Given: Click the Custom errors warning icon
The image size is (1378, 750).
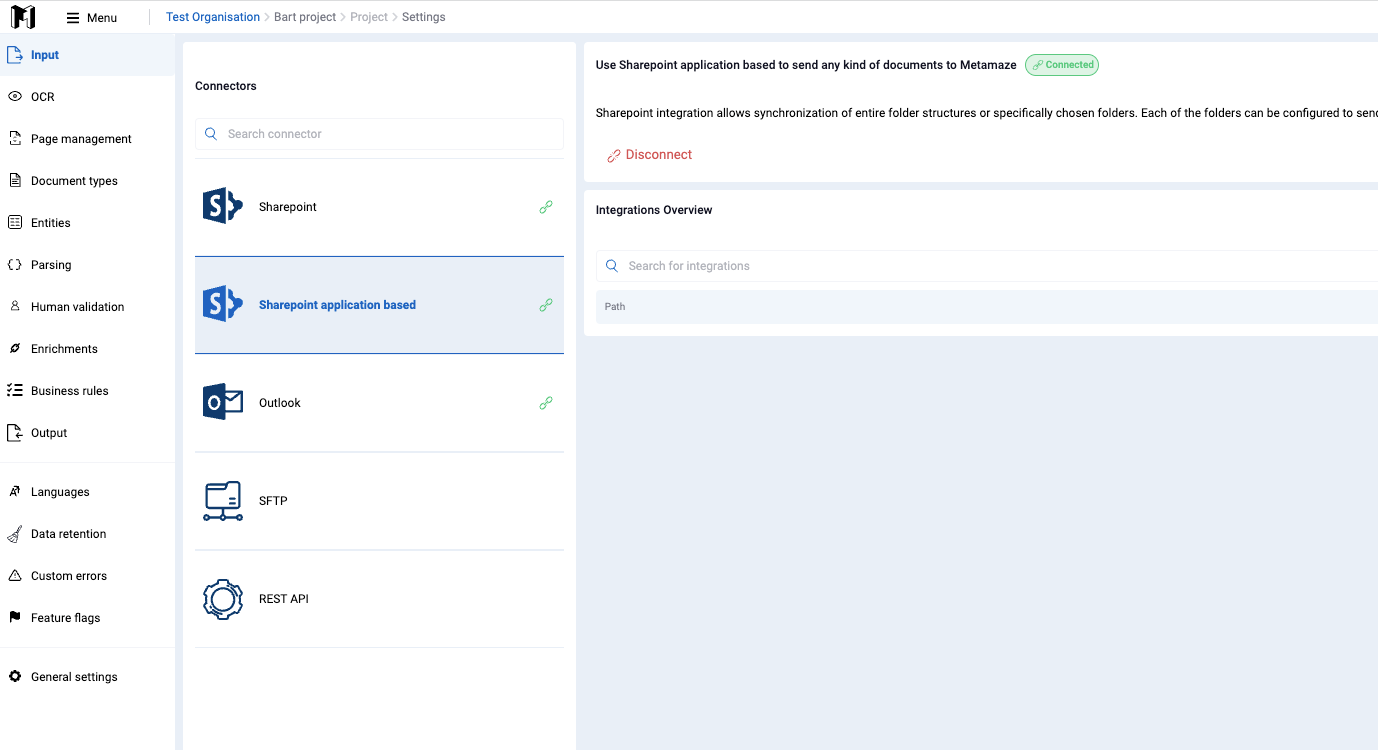Looking at the screenshot, I should [15, 576].
